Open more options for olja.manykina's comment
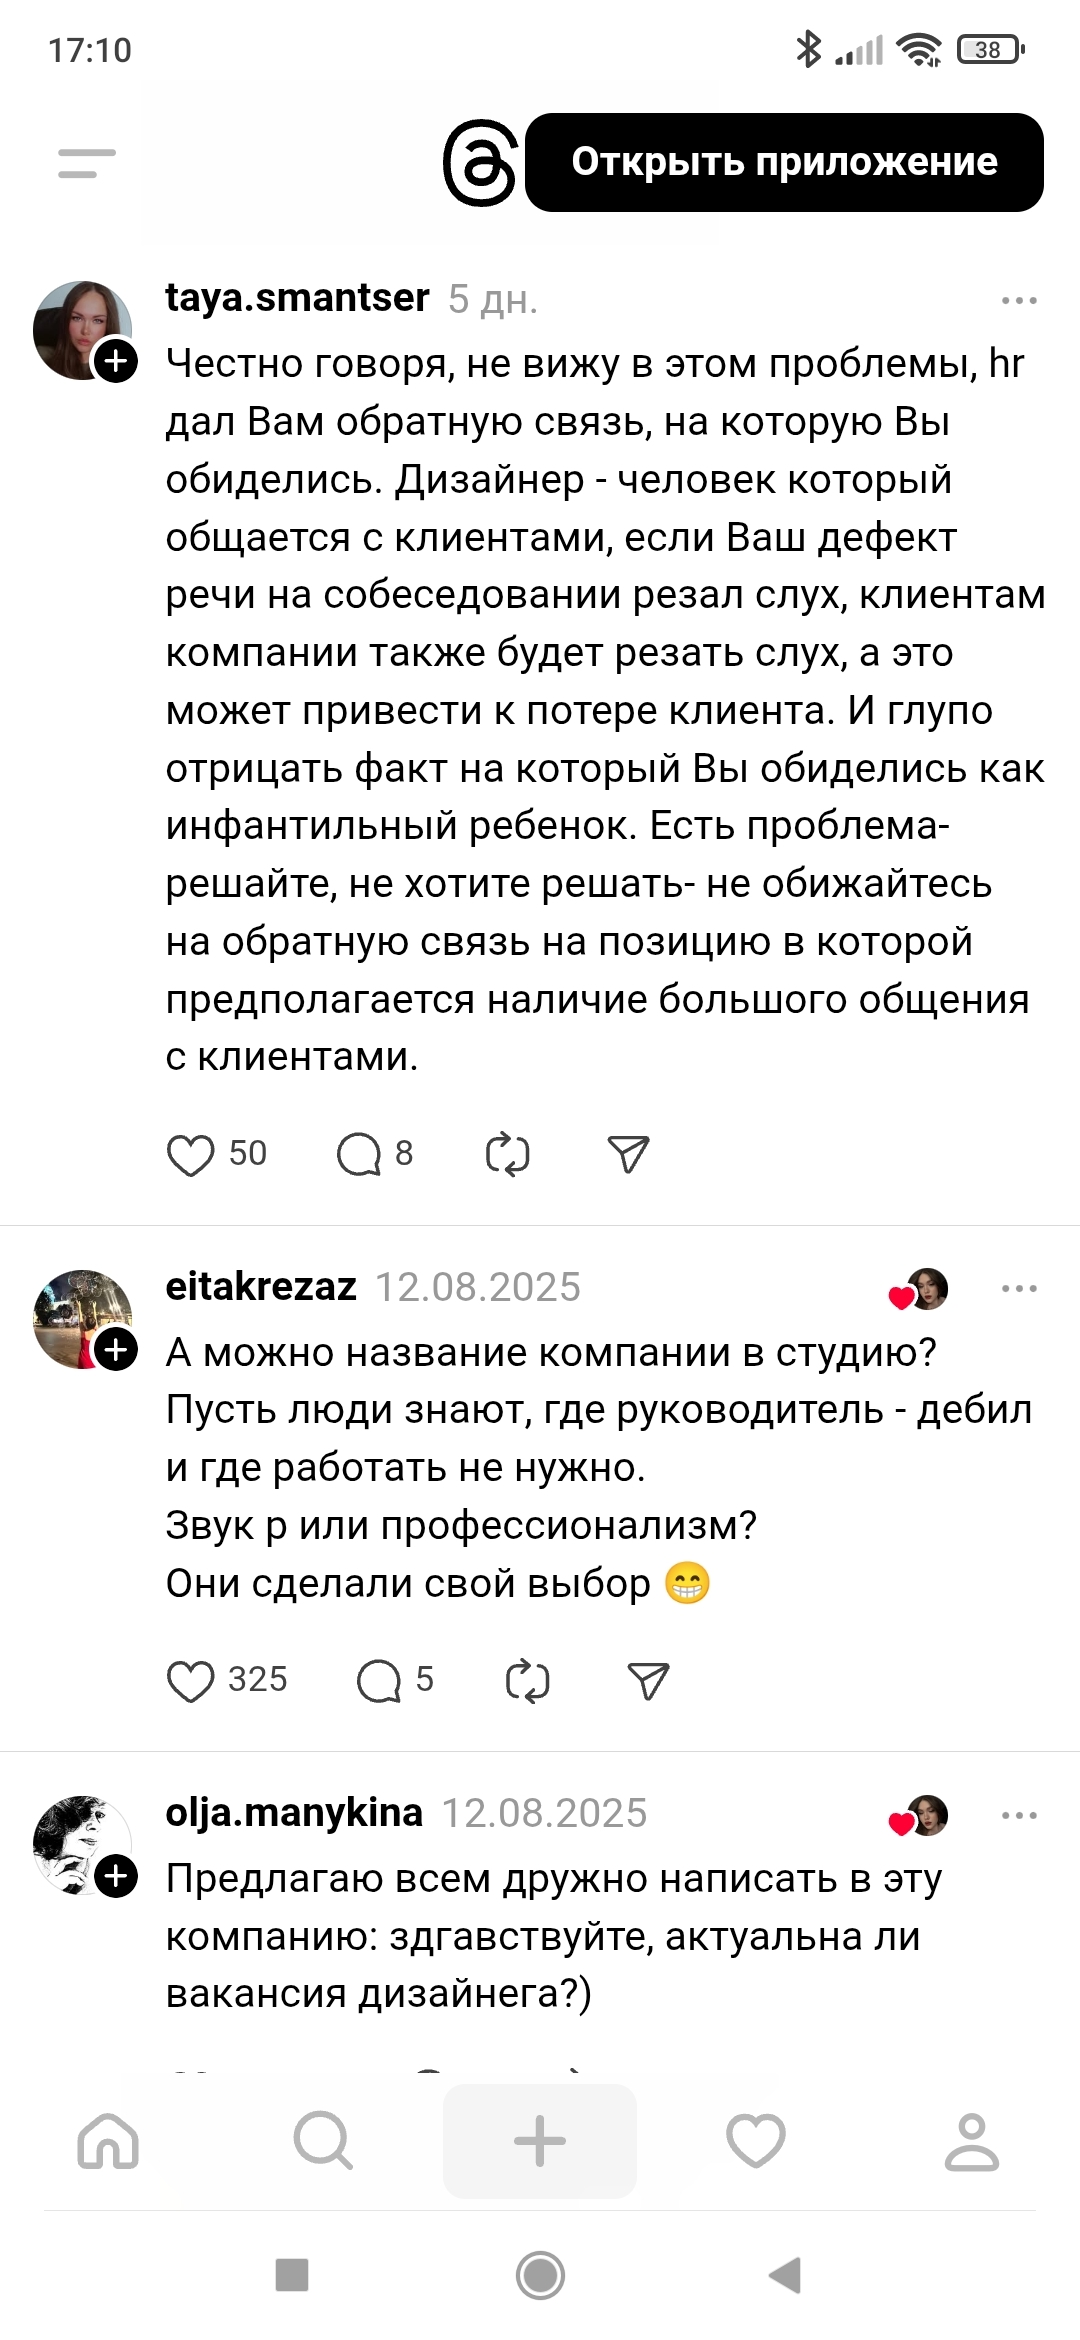Viewport: 1080px width, 2340px height. coord(1018,1815)
